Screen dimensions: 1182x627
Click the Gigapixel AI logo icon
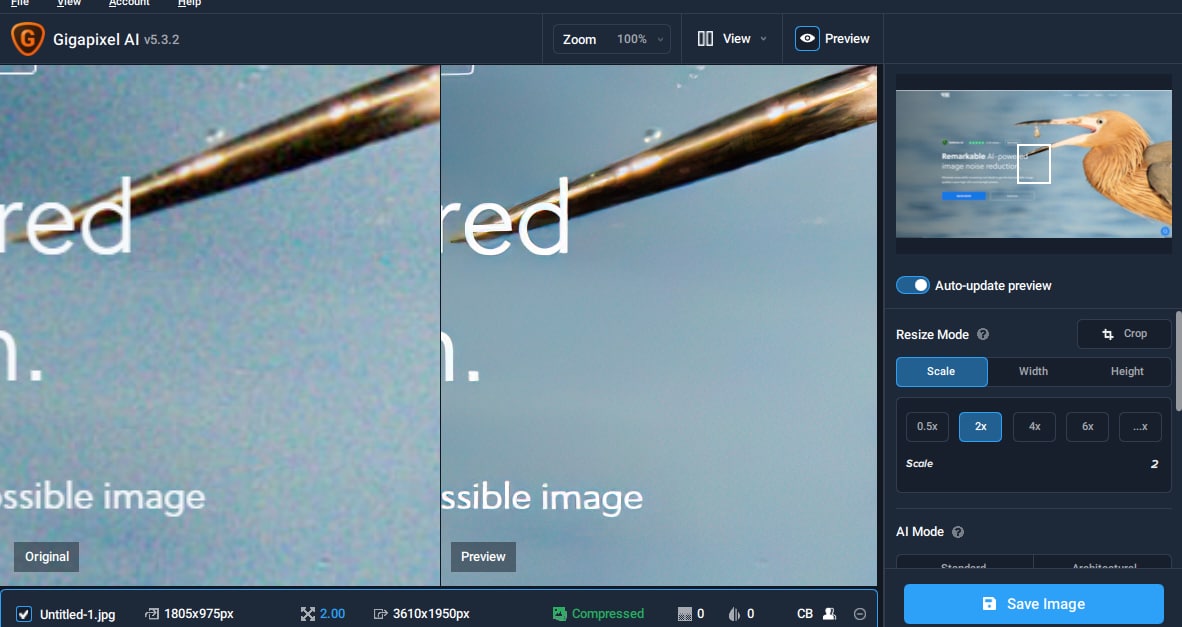(x=27, y=39)
